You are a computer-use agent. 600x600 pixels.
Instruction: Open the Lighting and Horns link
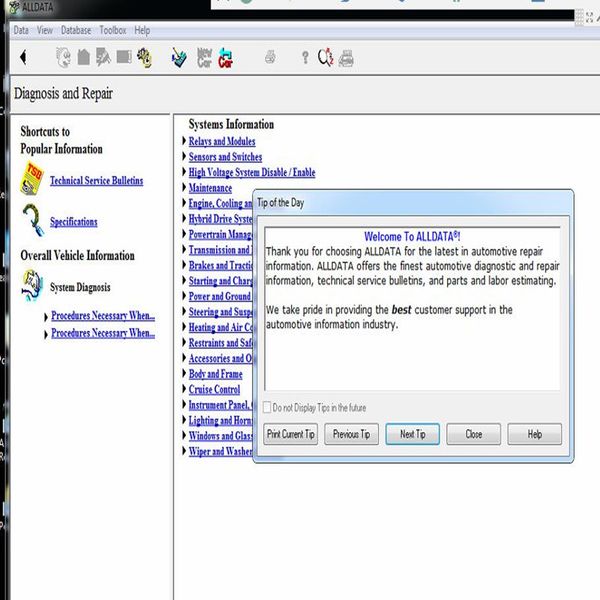220,420
